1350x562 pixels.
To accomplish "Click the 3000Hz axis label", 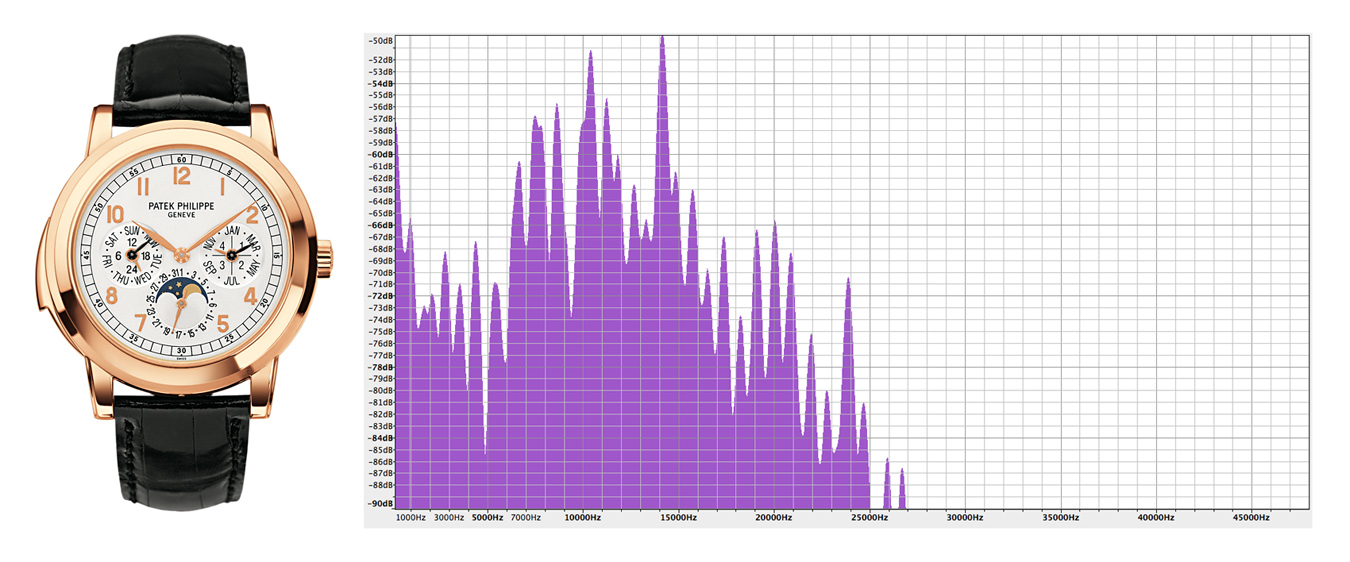I will (449, 518).
